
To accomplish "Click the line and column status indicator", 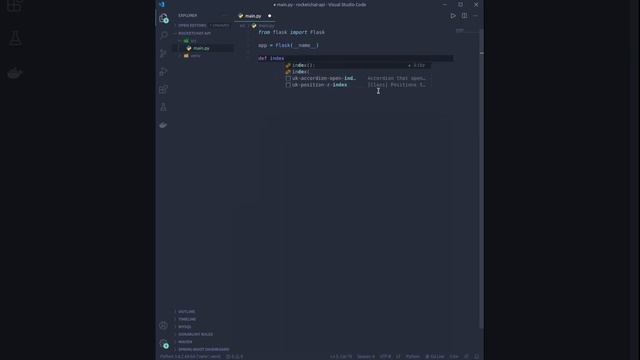I will pos(341,356).
